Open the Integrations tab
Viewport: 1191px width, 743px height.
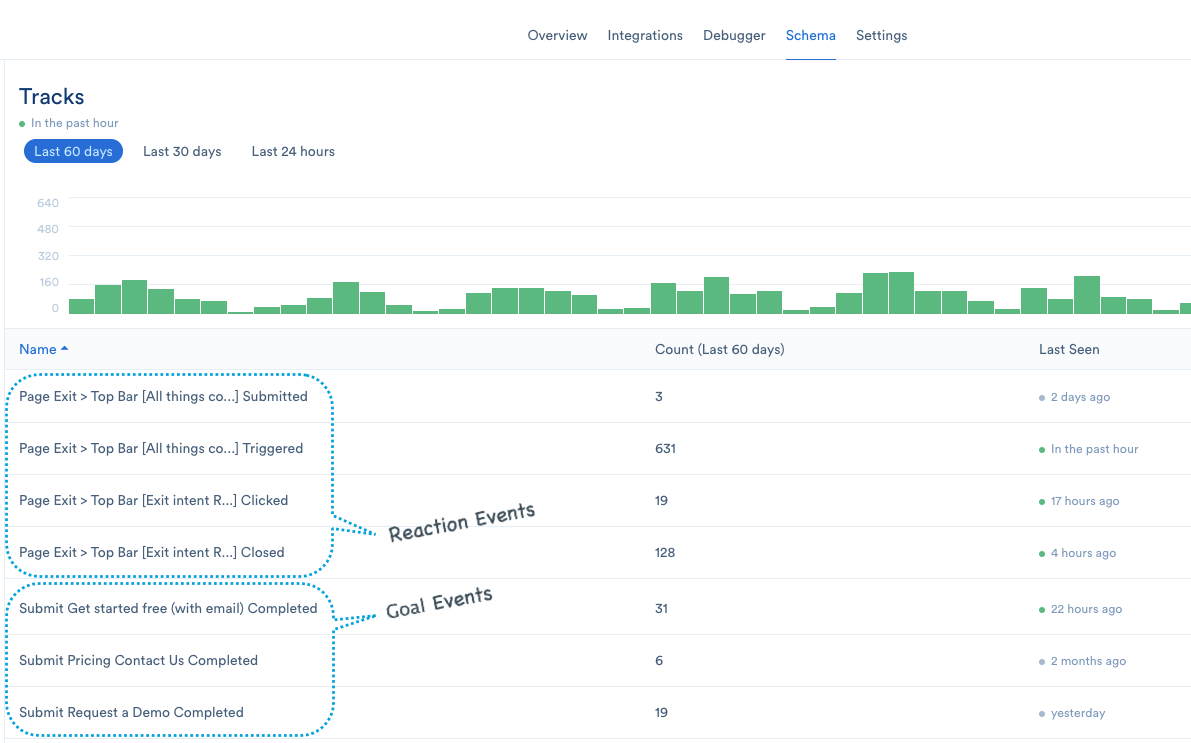point(644,35)
